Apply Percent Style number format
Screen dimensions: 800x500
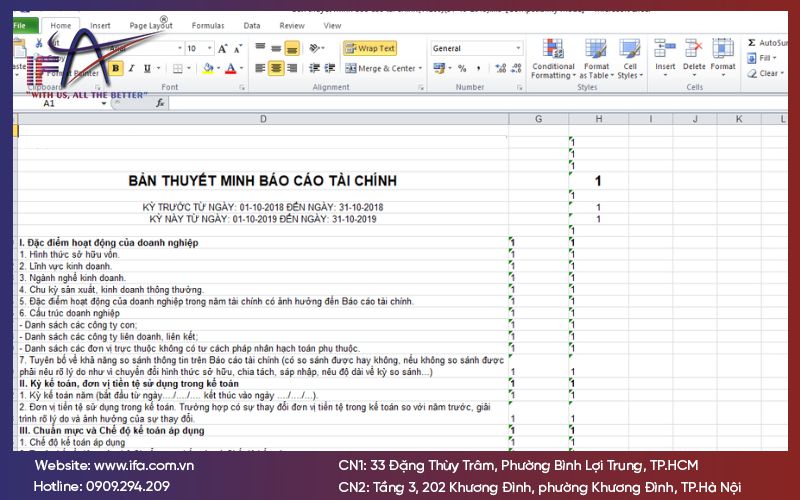point(462,68)
